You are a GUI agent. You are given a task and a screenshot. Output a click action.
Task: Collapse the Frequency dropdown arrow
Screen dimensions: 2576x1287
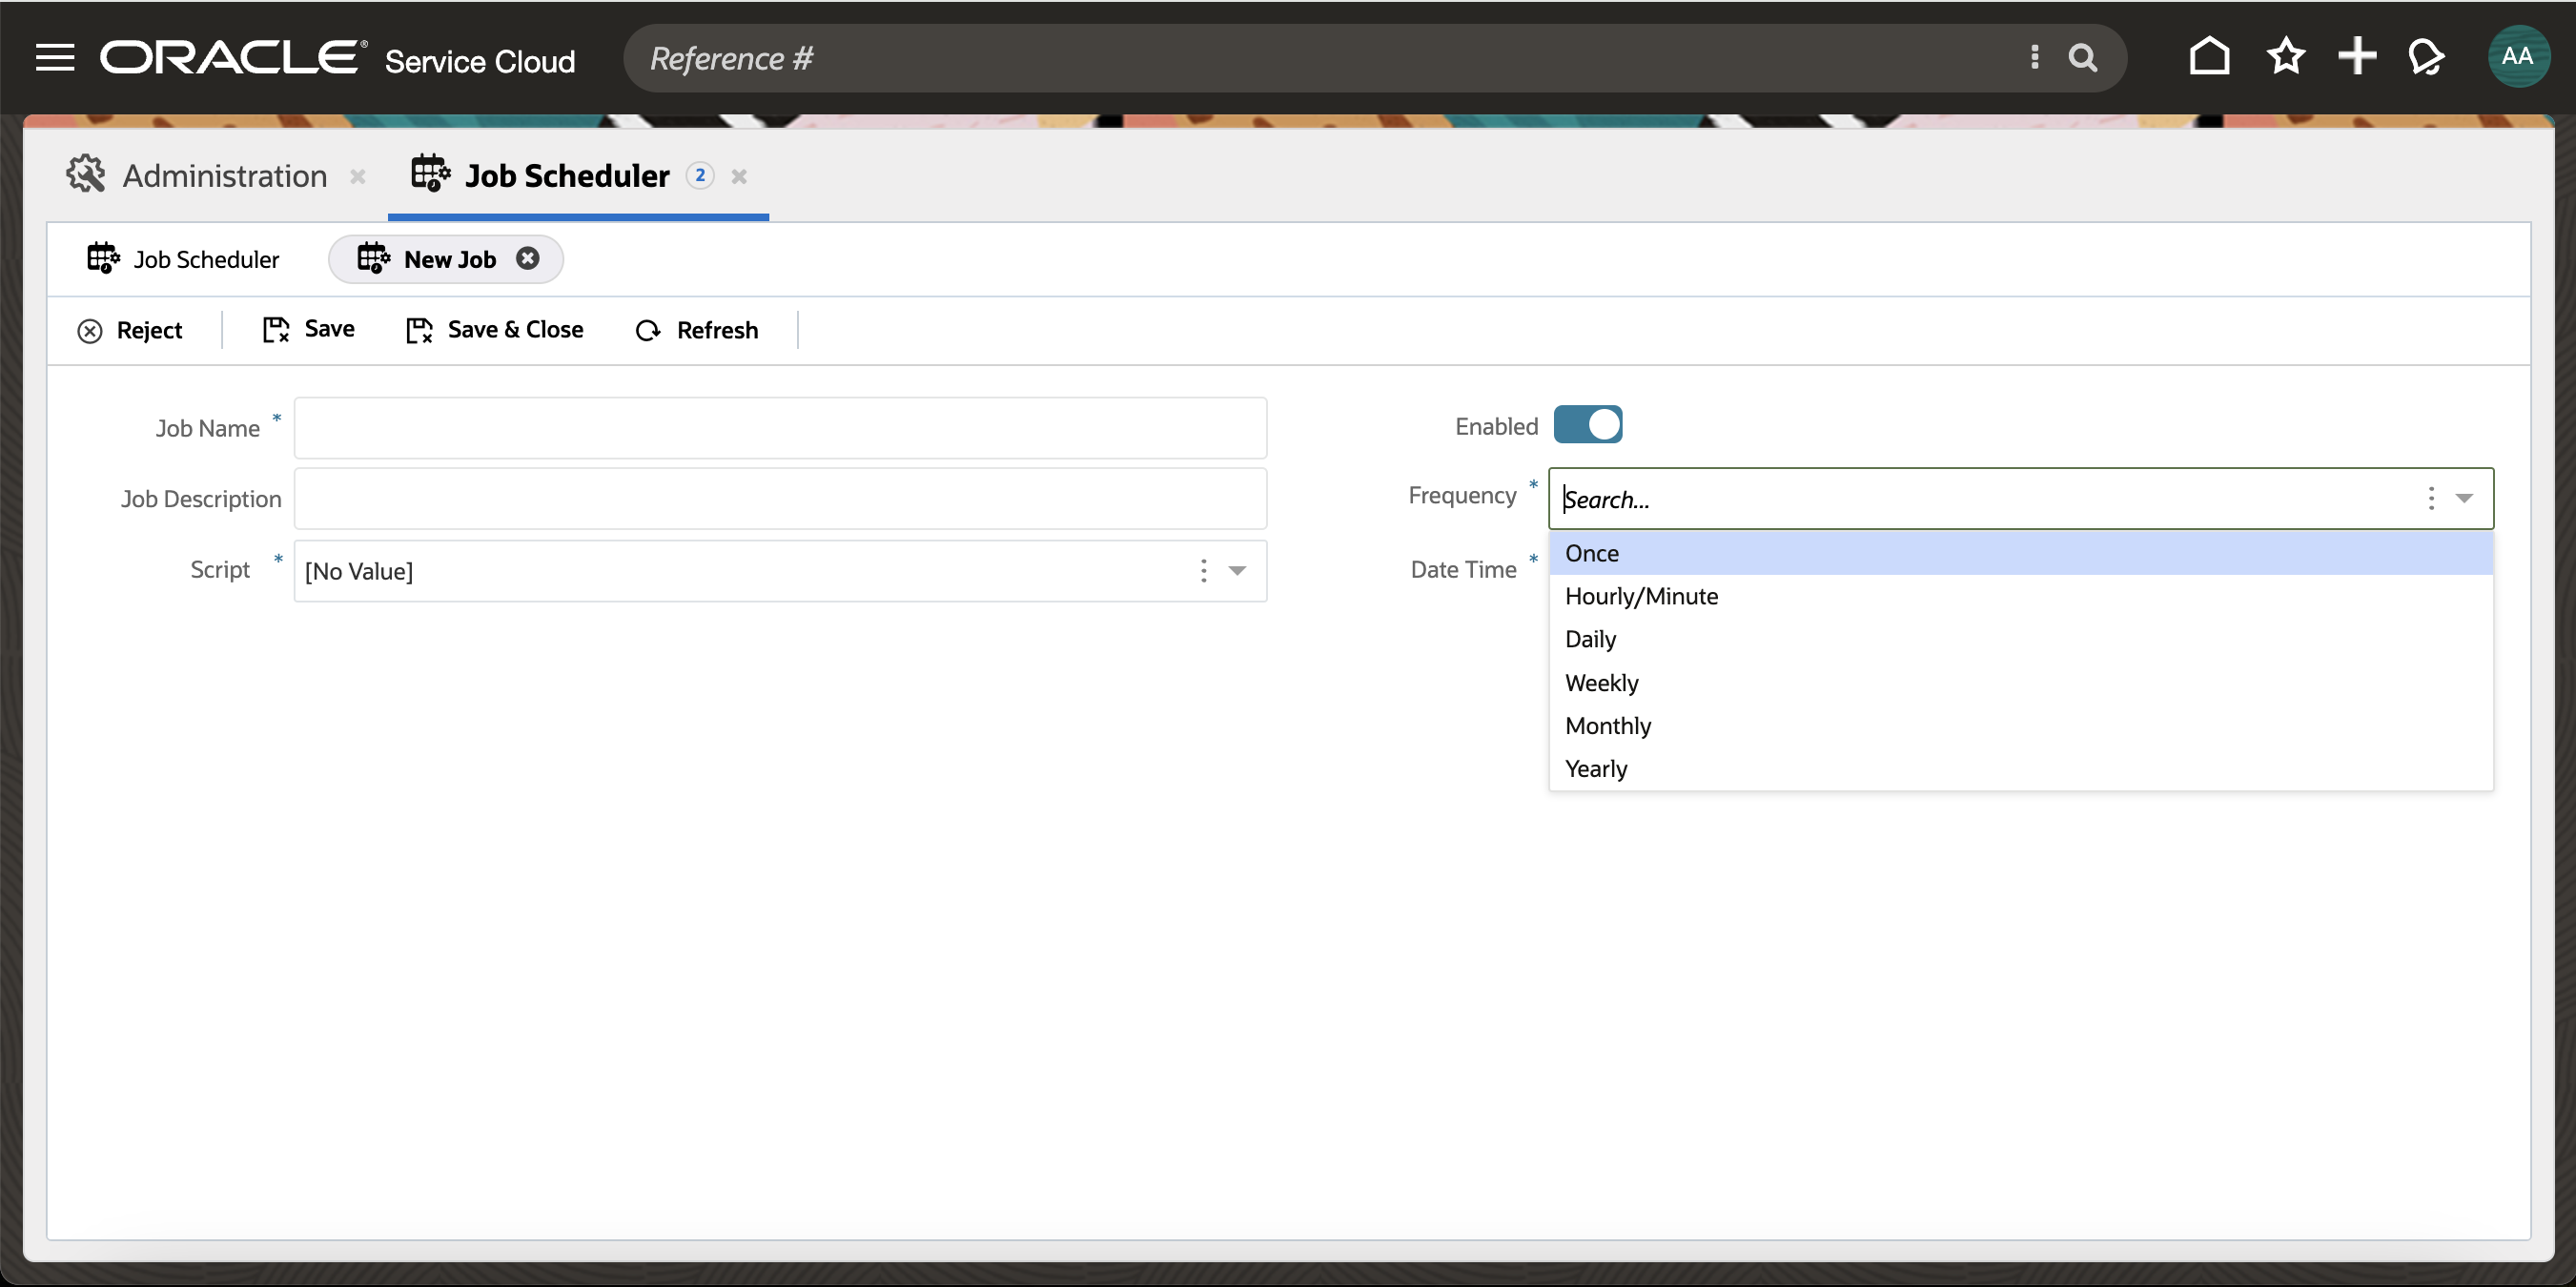tap(2464, 498)
